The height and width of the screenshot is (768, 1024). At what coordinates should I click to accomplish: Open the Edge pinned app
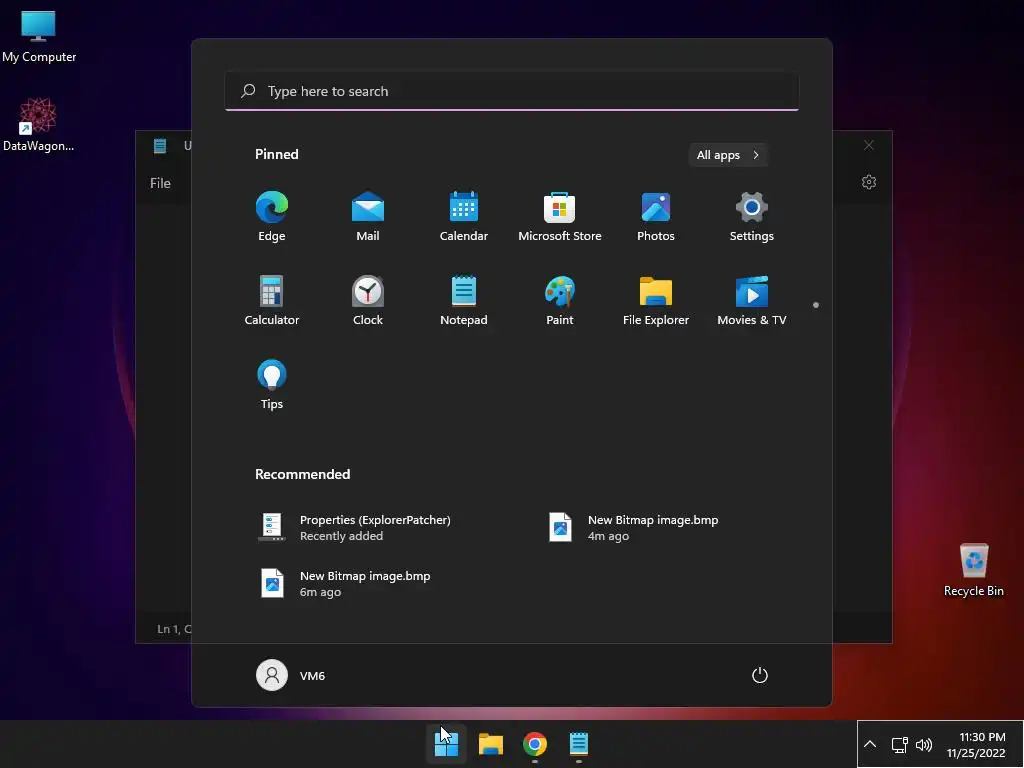[272, 216]
